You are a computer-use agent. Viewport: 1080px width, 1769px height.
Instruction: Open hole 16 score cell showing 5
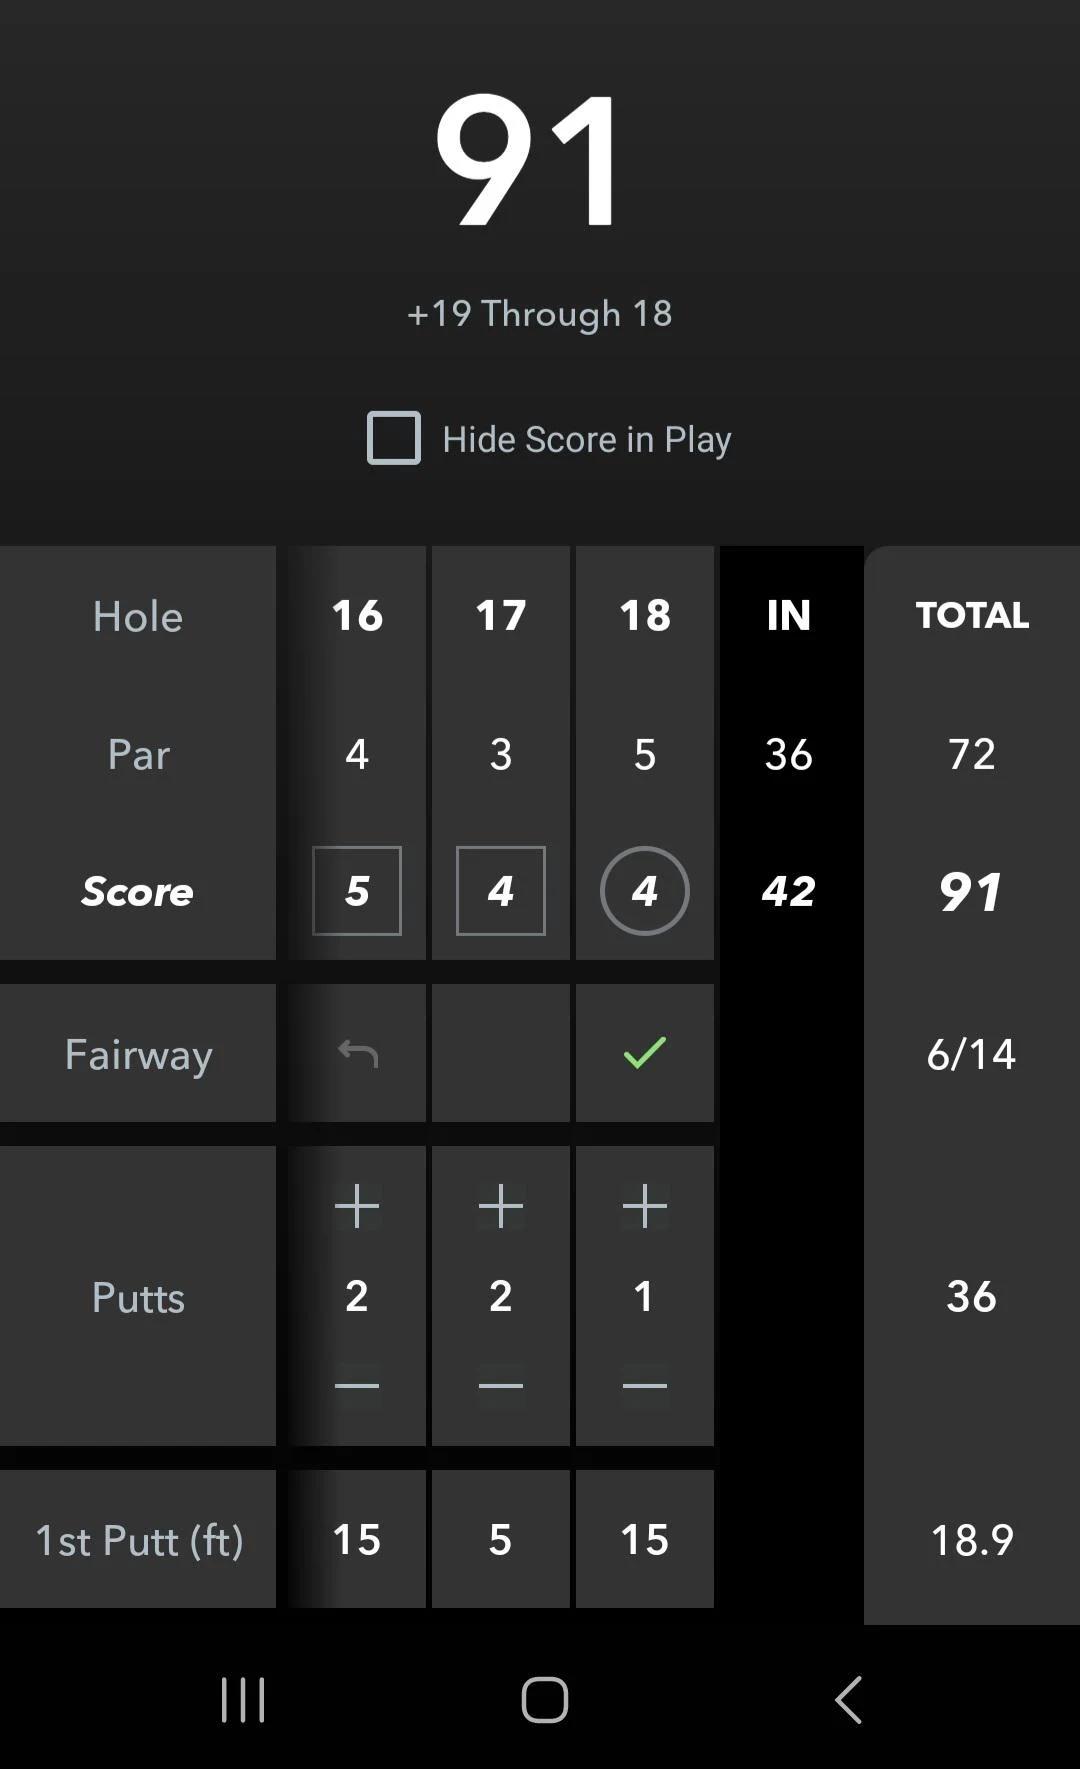point(356,891)
